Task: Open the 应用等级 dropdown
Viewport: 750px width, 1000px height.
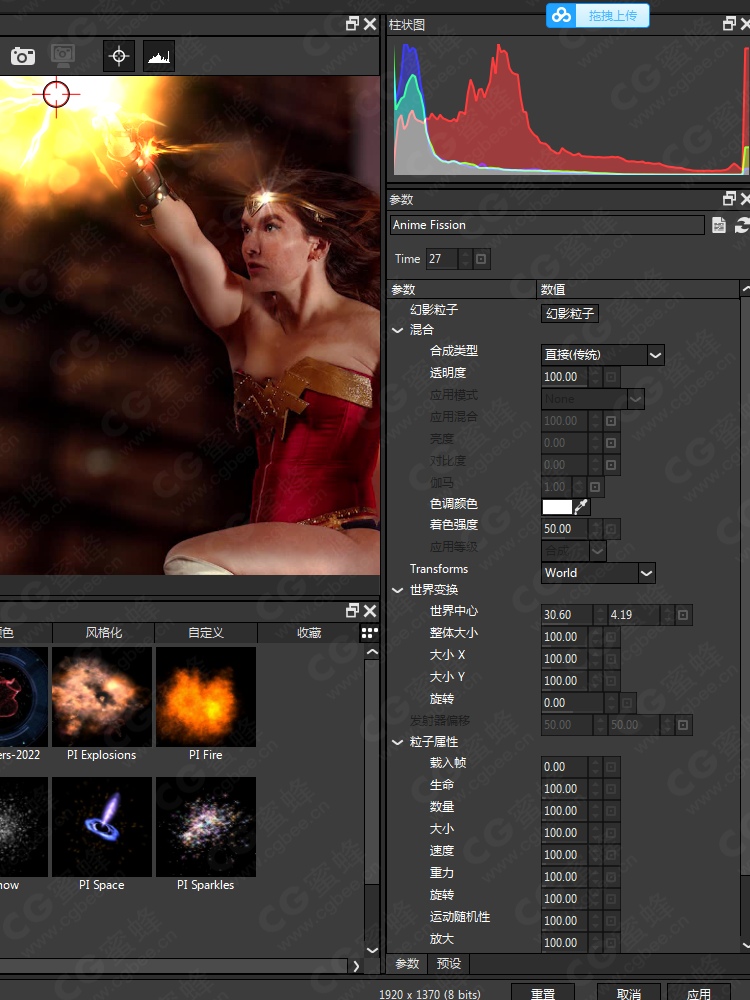Action: point(573,550)
